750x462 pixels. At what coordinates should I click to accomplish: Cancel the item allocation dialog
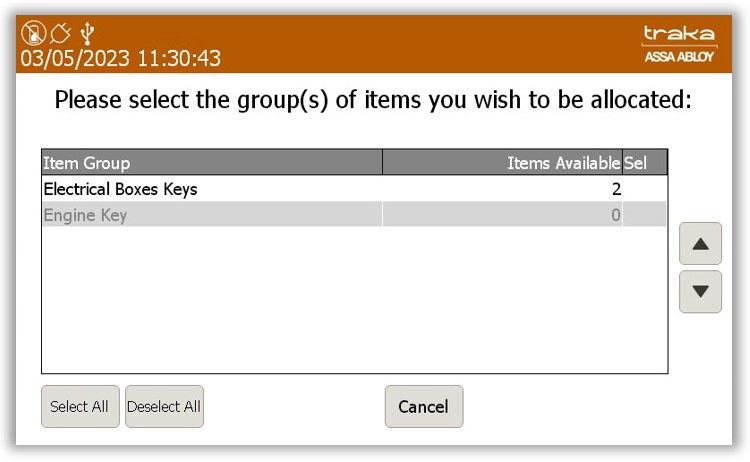(x=424, y=407)
